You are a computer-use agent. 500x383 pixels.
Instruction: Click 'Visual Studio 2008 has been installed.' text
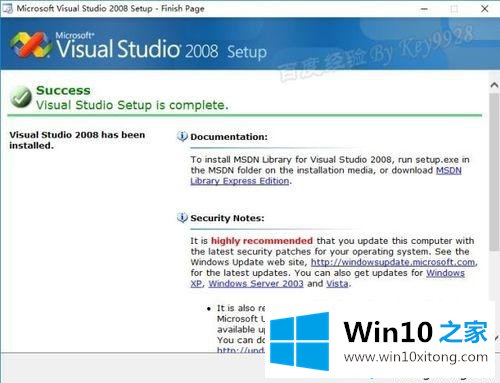pos(77,140)
